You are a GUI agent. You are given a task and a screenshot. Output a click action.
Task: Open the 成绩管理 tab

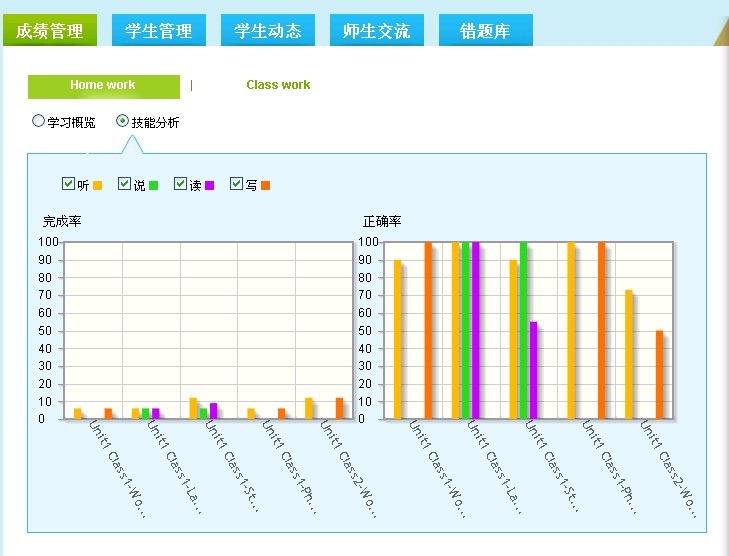point(50,31)
